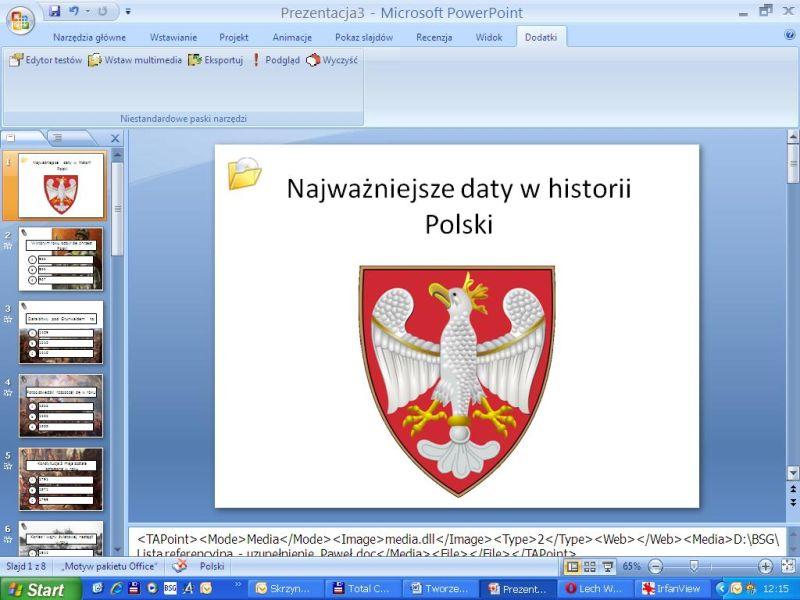Screen dimensions: 800x600
Task: Open Skrzyn... mail taskbar window
Action: point(286,589)
